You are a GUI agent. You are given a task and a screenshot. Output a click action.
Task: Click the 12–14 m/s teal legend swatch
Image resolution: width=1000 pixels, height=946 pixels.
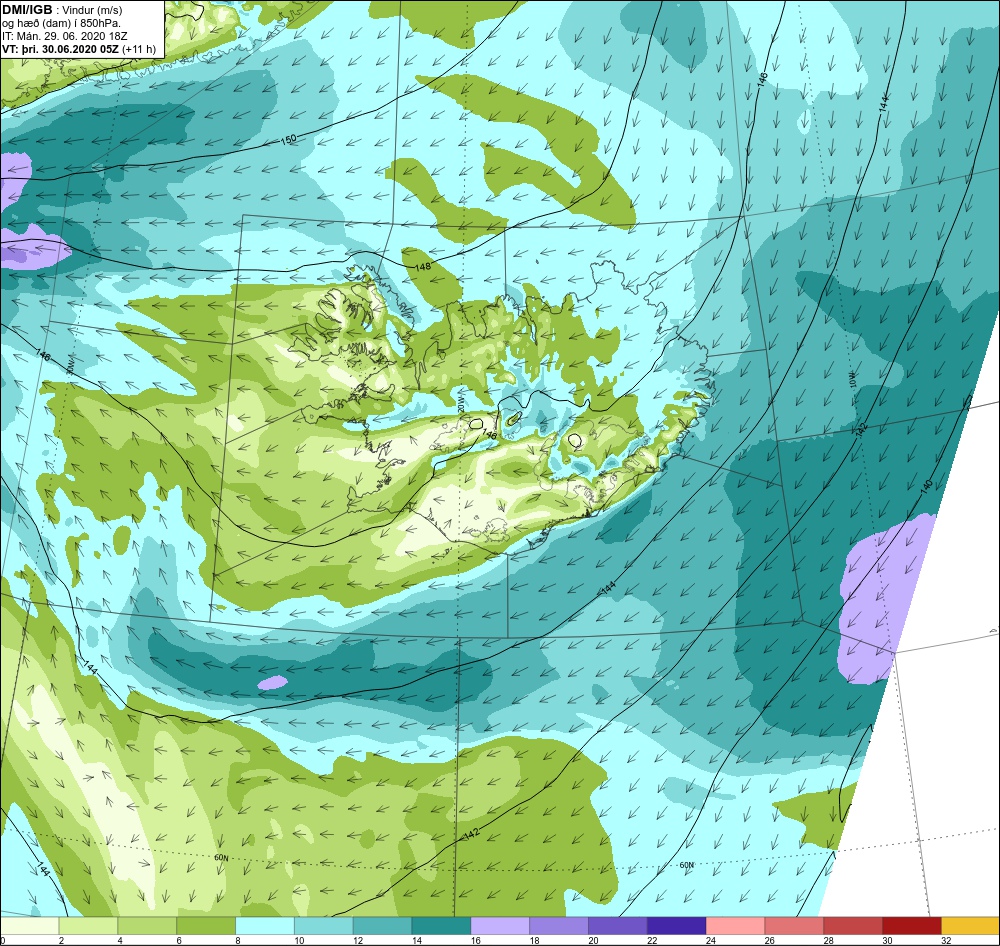[x=382, y=926]
